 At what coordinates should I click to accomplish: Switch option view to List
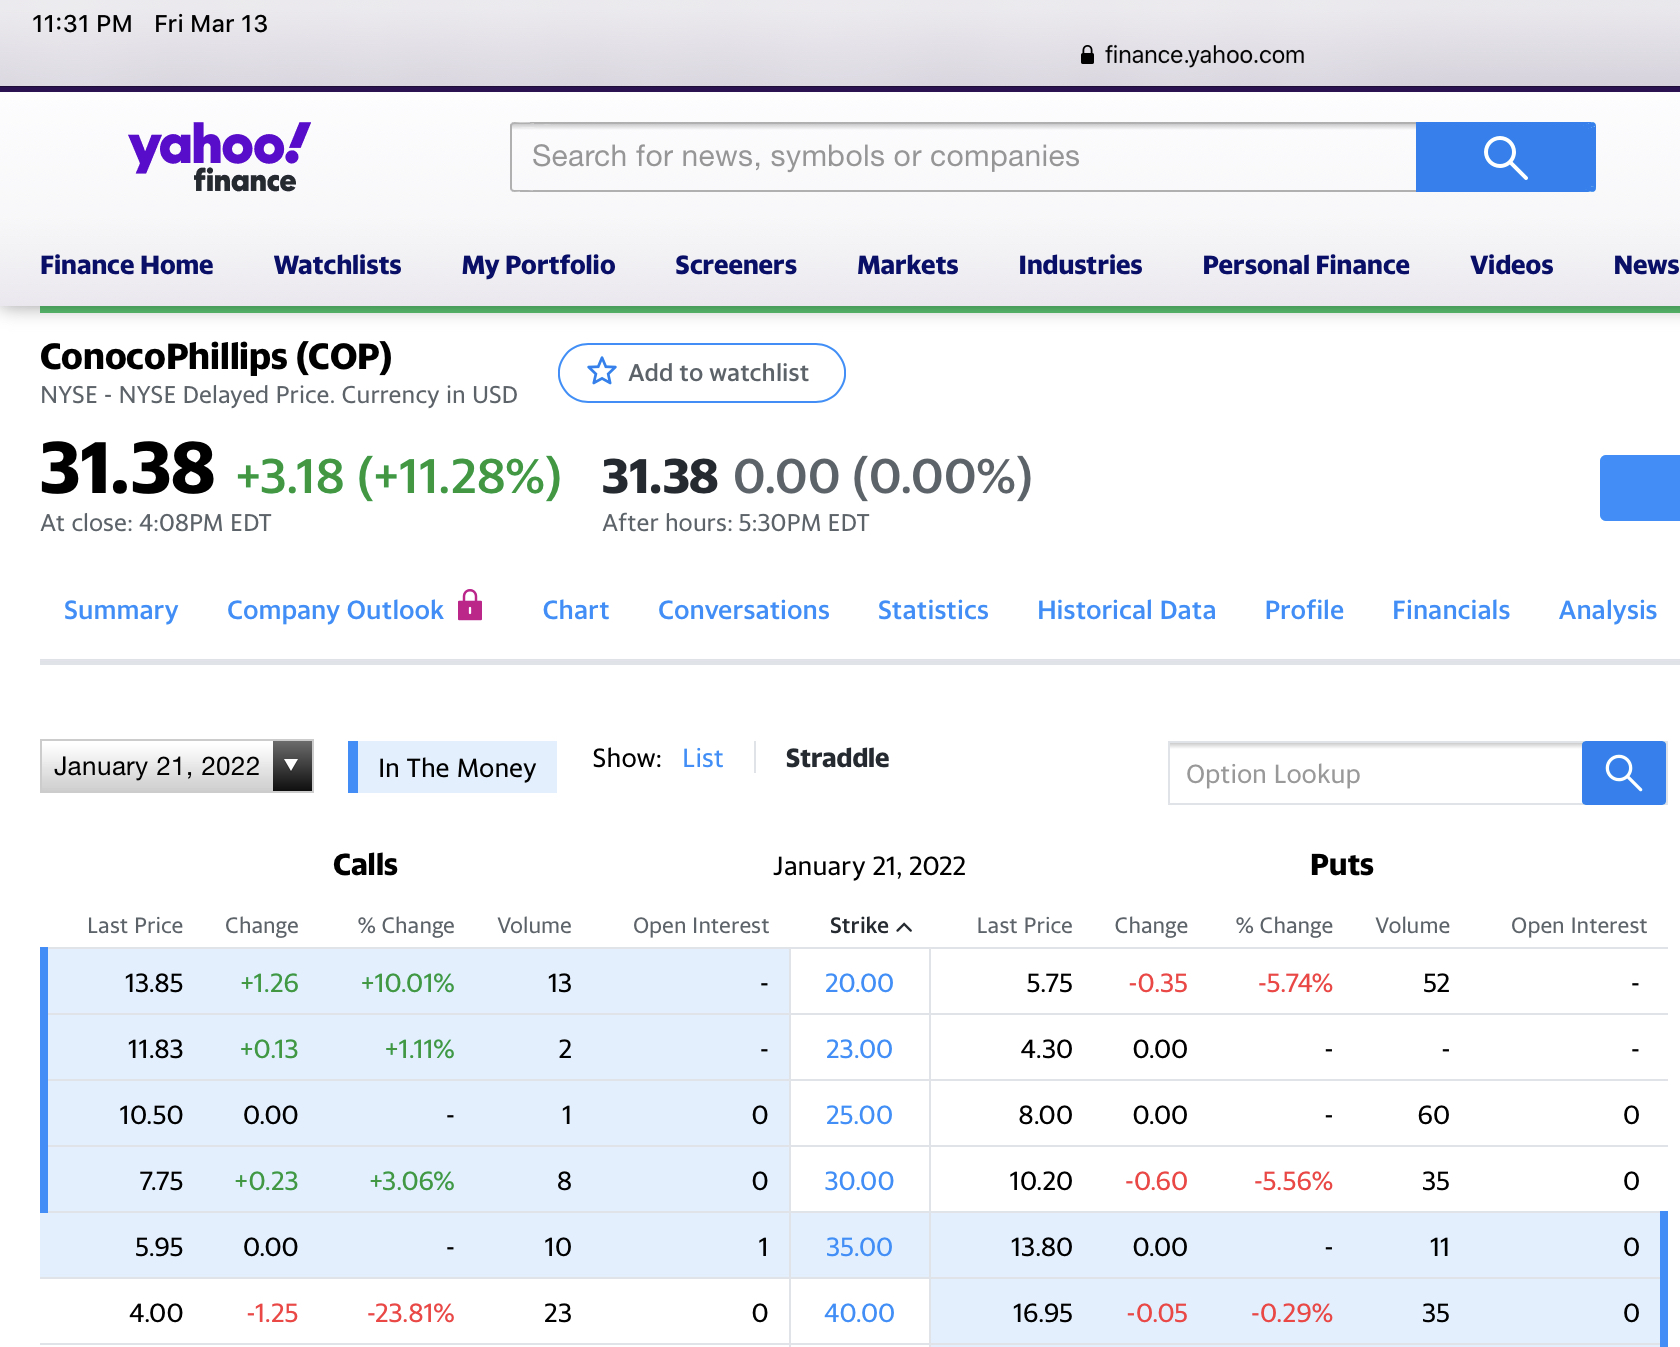(x=702, y=759)
